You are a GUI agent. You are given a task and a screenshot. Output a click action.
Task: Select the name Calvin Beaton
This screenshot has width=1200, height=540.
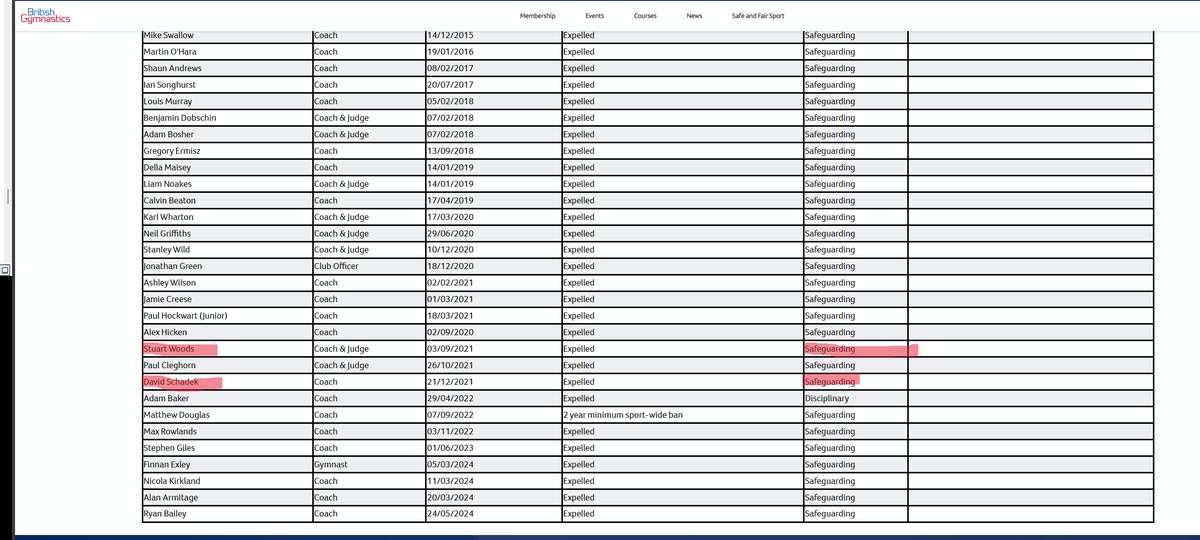(x=170, y=200)
